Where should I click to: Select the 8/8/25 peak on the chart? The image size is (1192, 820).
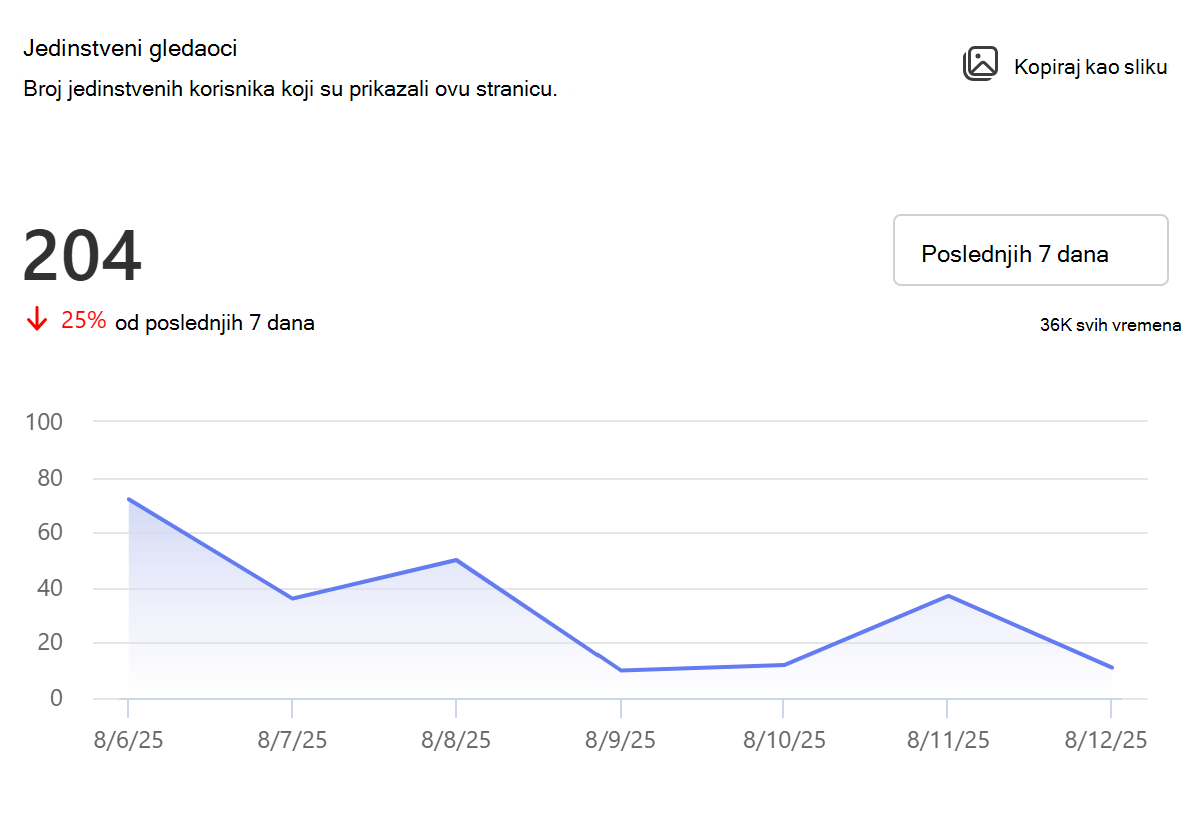[x=456, y=560]
